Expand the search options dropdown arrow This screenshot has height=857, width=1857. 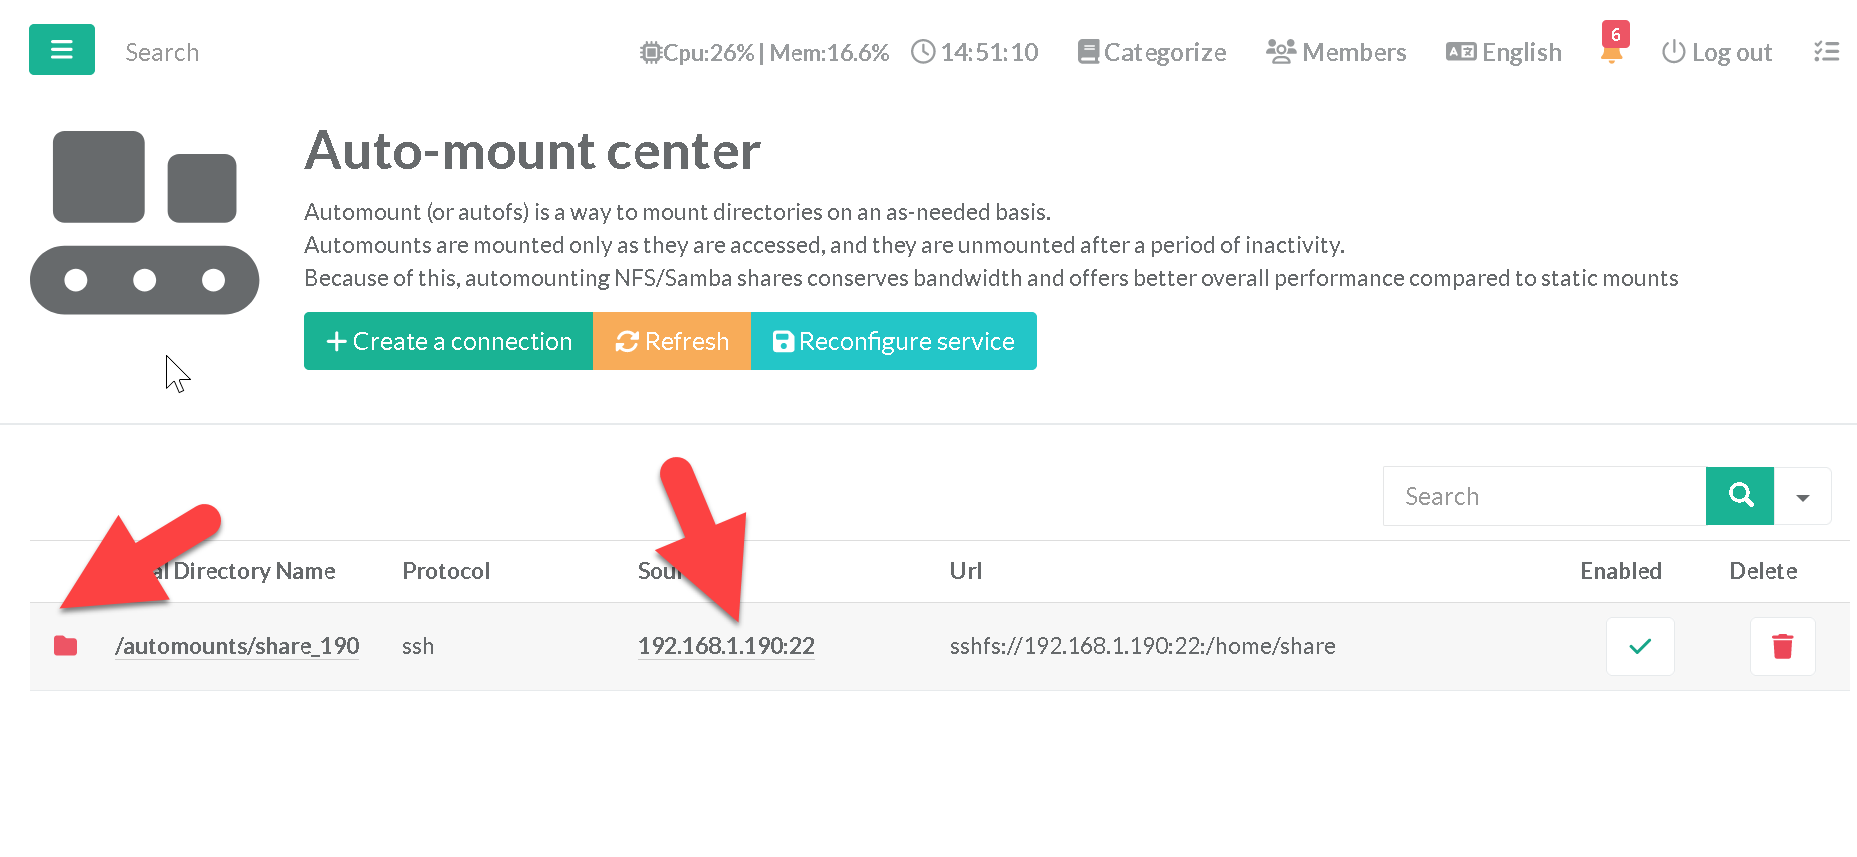1802,497
